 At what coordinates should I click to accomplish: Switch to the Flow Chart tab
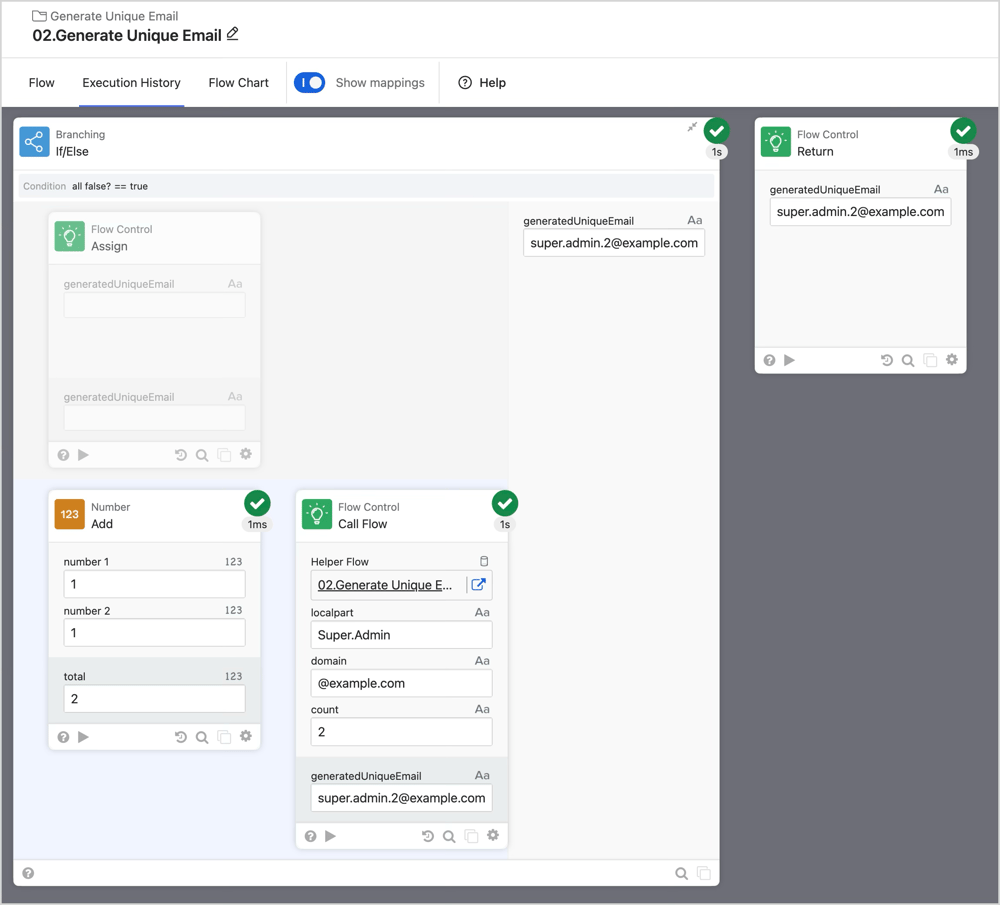pos(238,83)
